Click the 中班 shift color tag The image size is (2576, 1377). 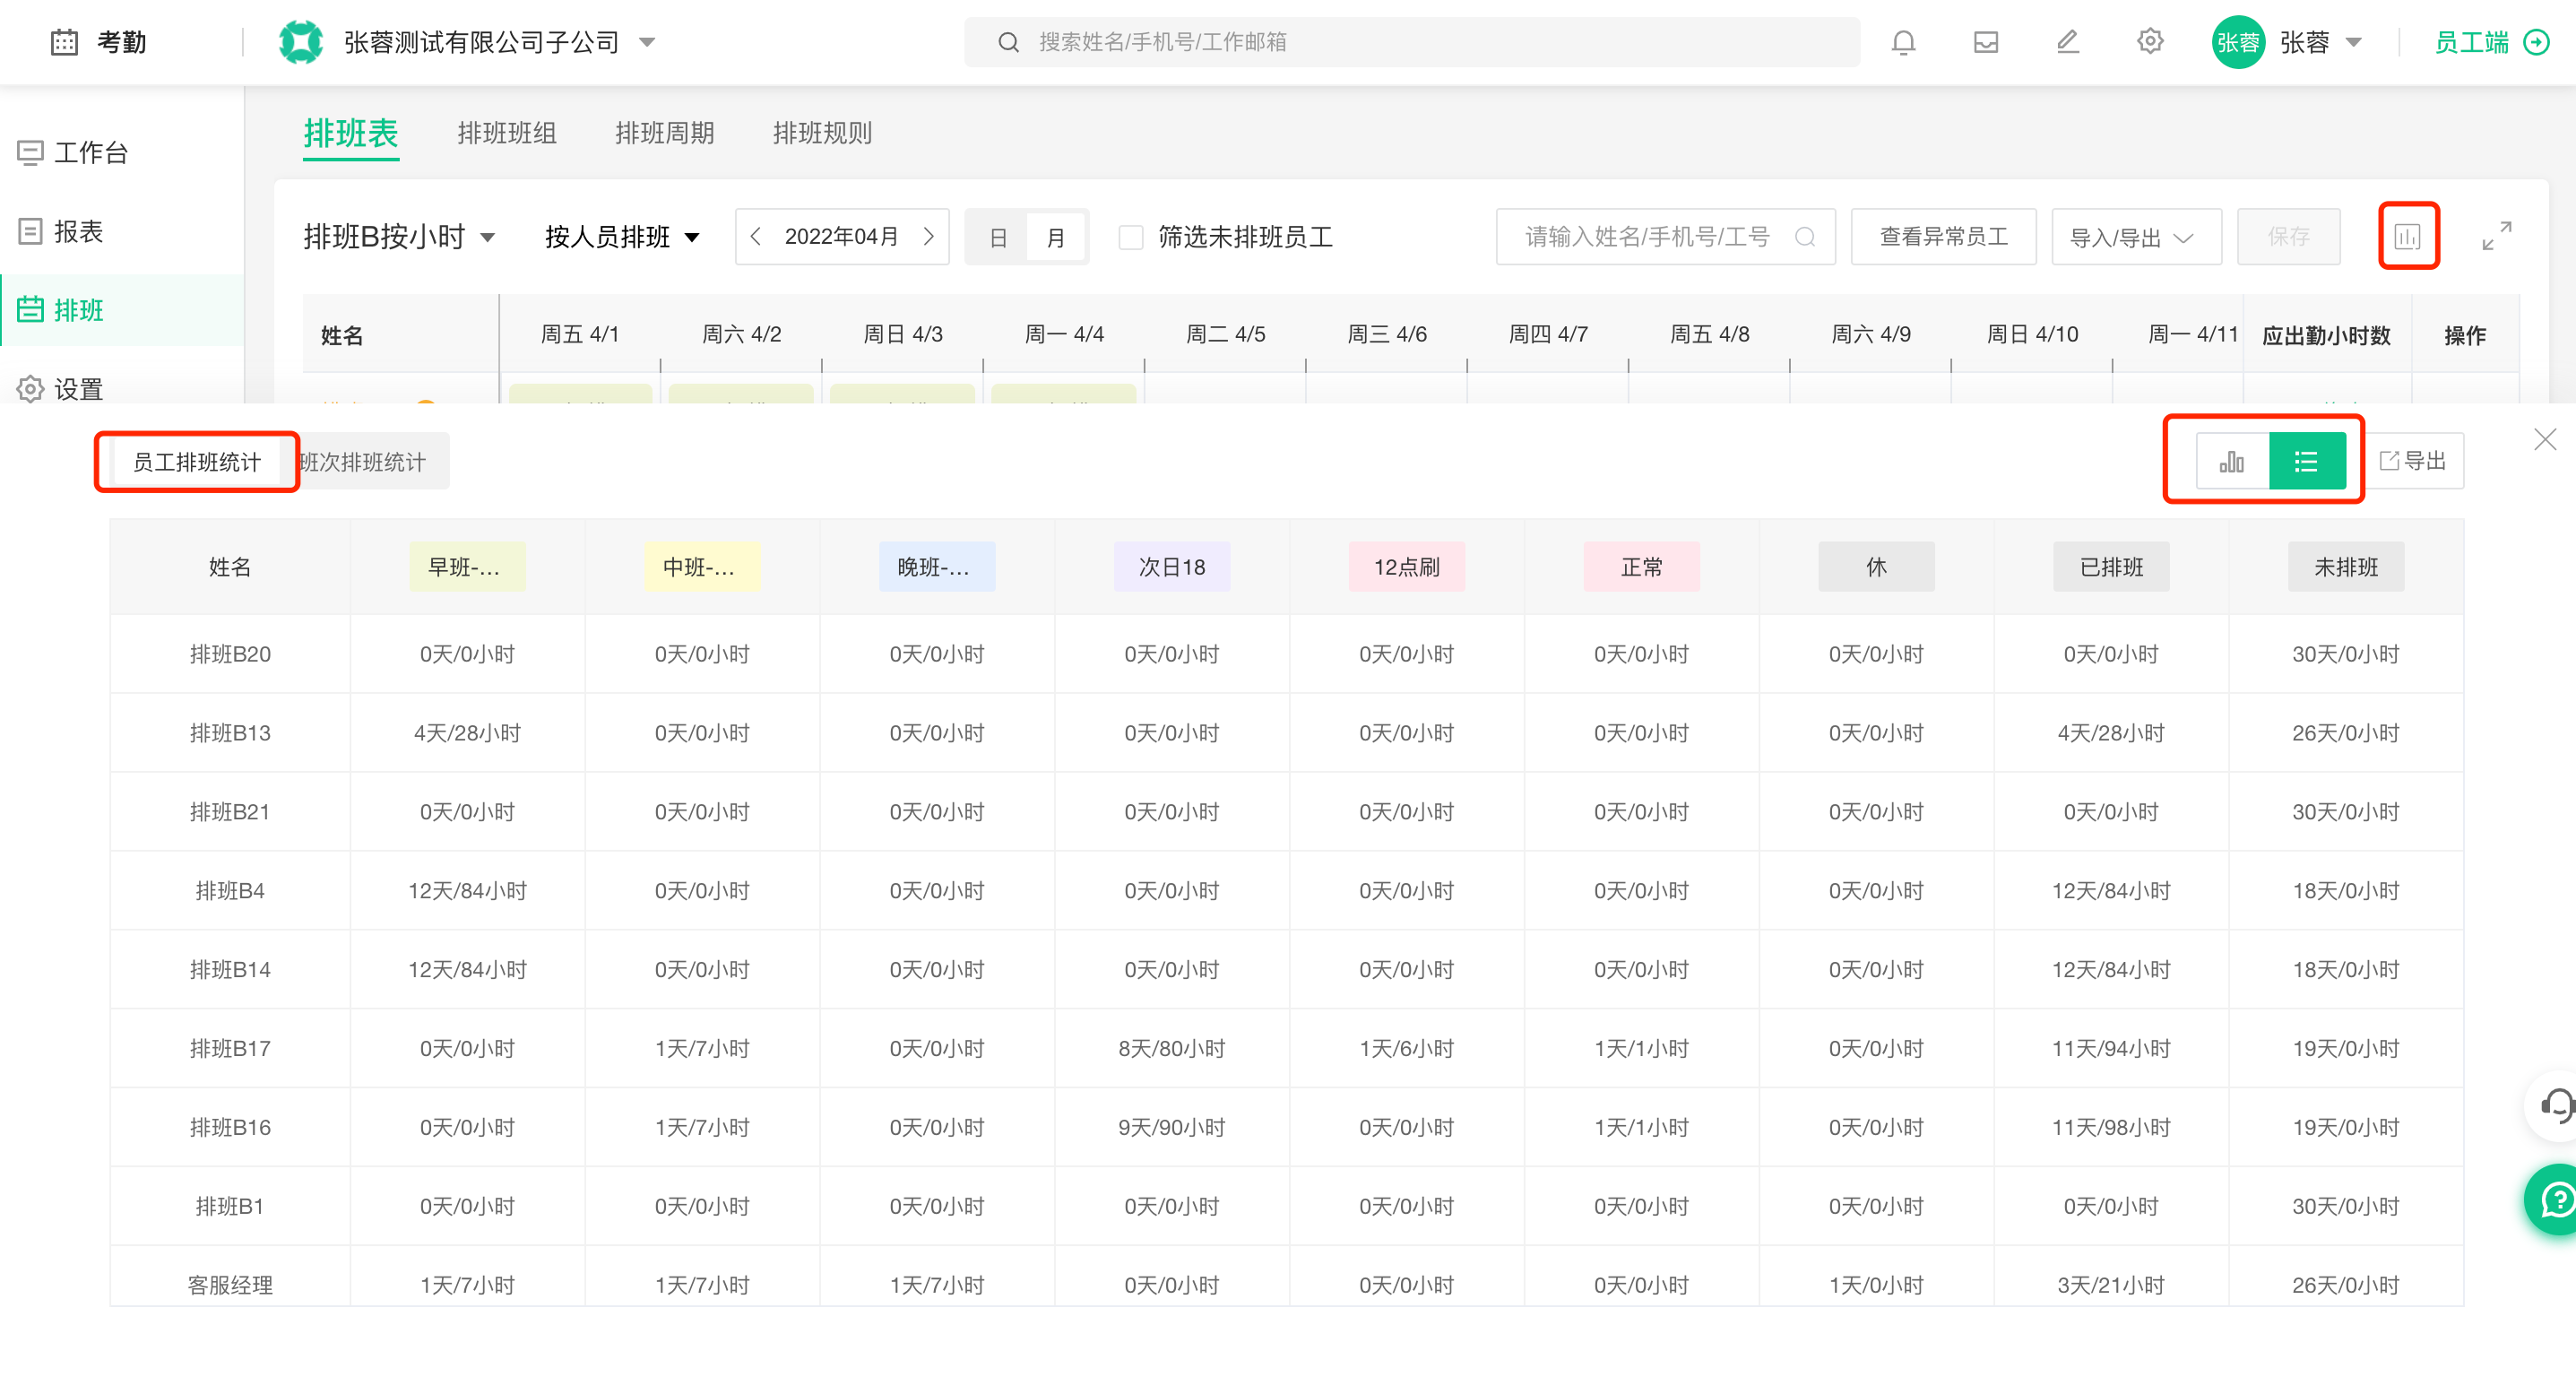coord(702,567)
